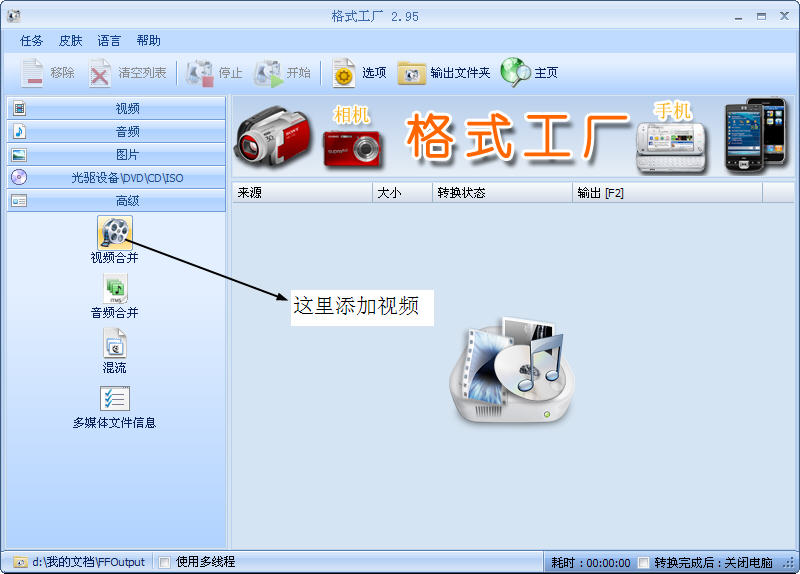Toggle the 转换完成后：关闭电脑 checkbox
The image size is (800, 574).
(x=644, y=563)
